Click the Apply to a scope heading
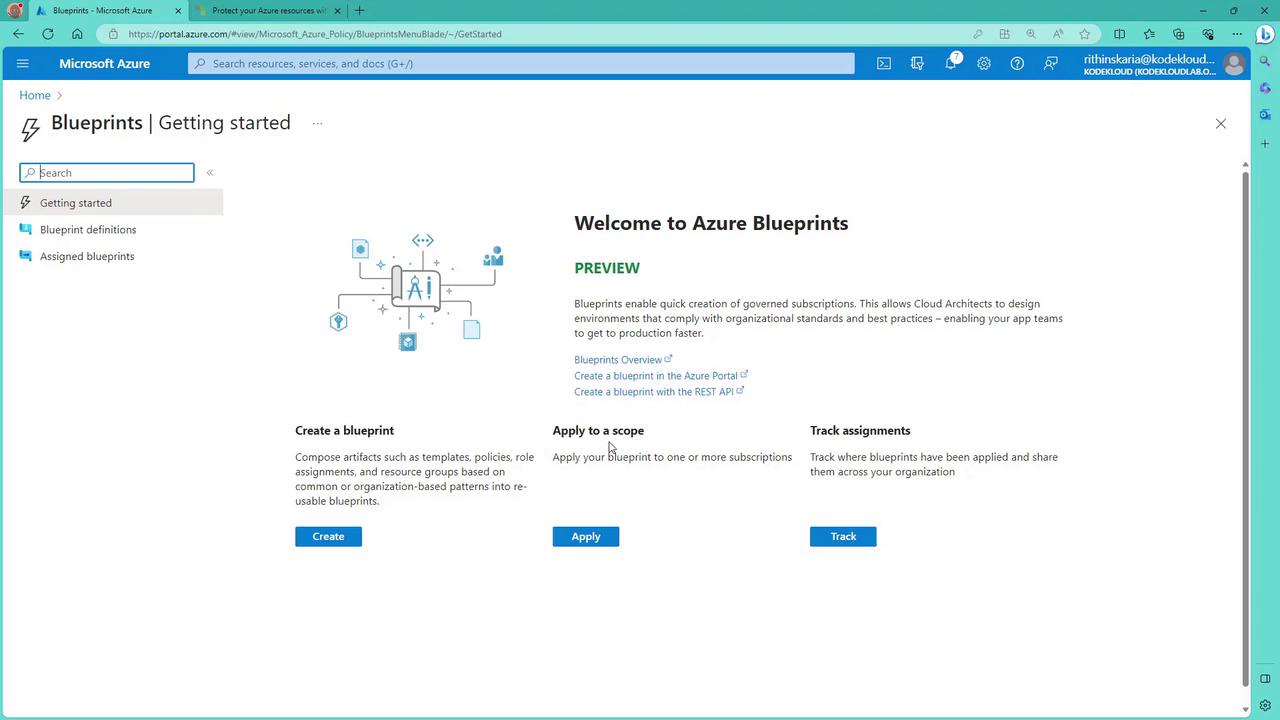The width and height of the screenshot is (1280, 720). point(598,431)
